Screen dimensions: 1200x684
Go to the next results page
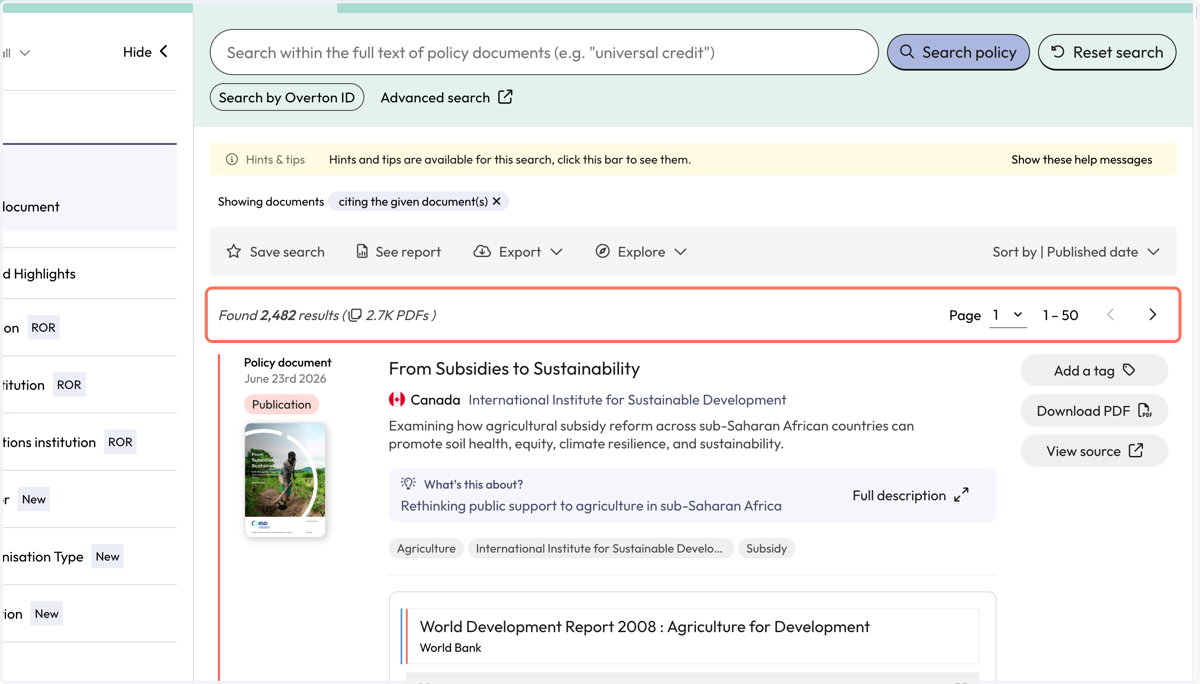coord(1152,315)
